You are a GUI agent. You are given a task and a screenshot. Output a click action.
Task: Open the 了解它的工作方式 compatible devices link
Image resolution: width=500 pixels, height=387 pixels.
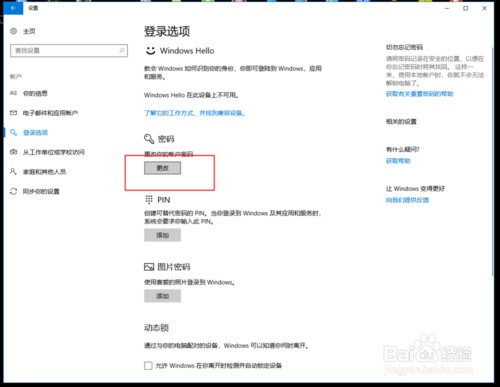[195, 113]
